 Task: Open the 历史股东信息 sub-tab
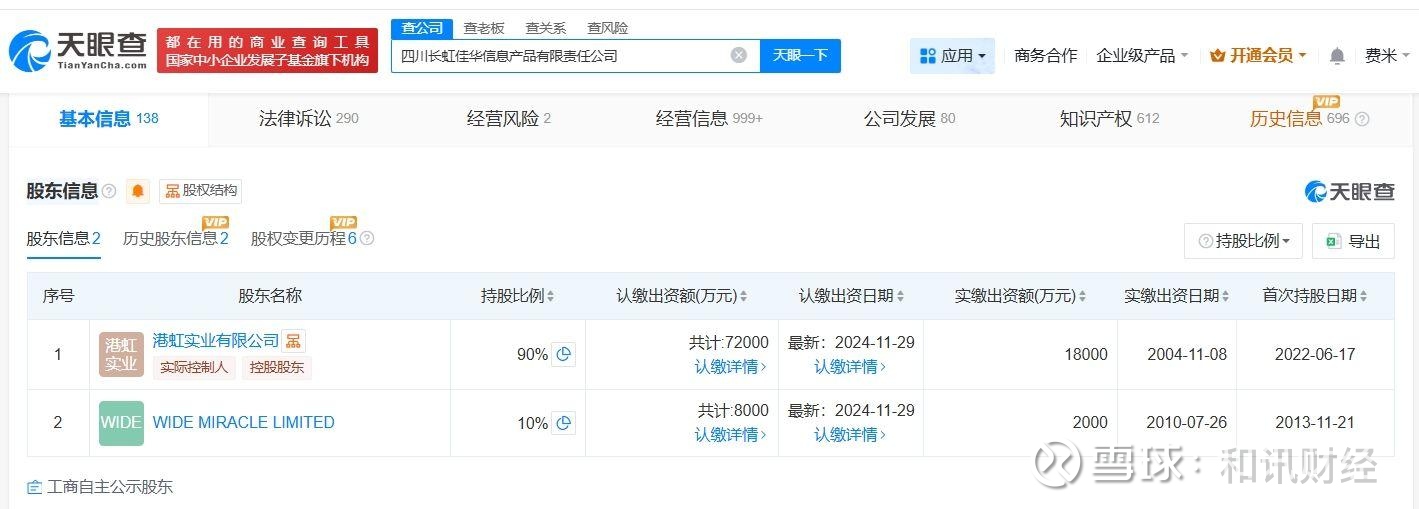176,239
